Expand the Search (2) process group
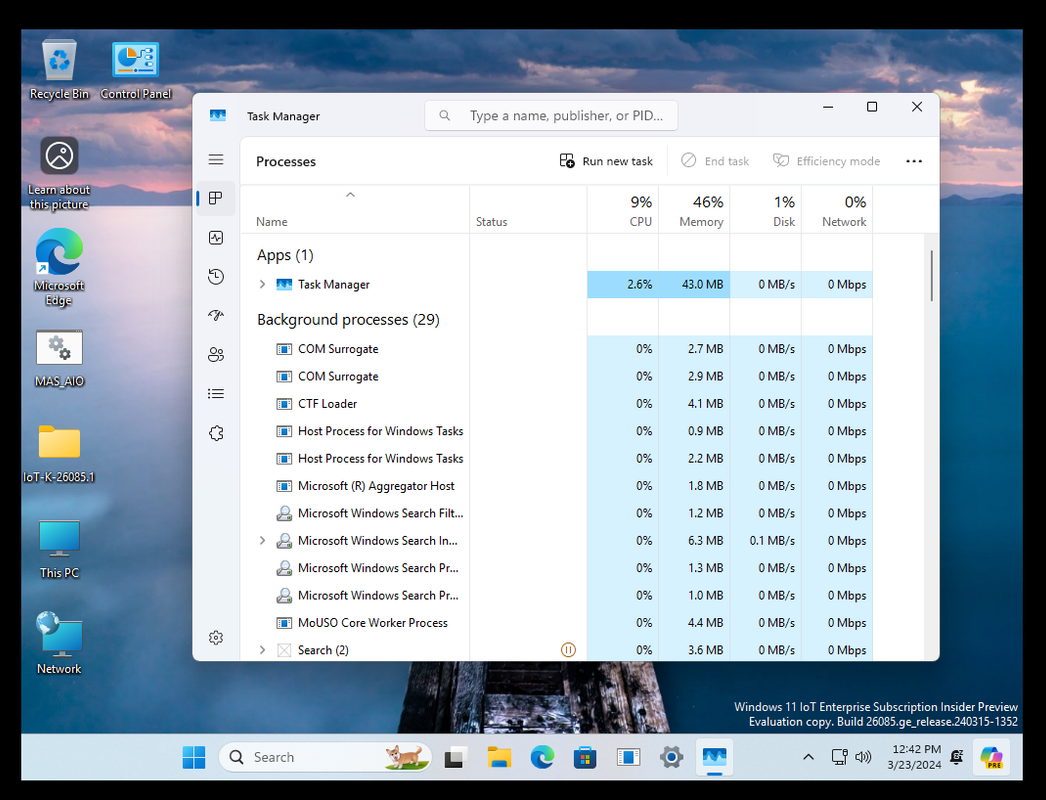This screenshot has width=1046, height=800. 262,650
